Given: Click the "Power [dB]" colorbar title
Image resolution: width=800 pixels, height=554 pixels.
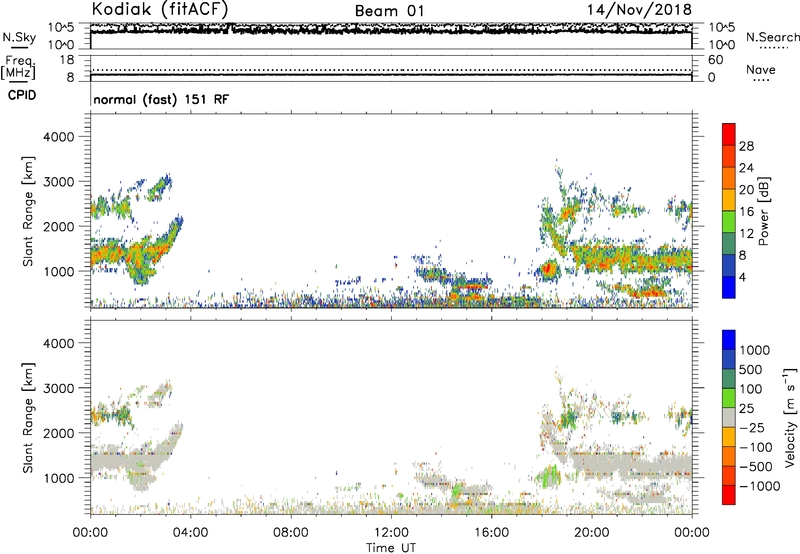Looking at the screenshot, I should tap(764, 211).
